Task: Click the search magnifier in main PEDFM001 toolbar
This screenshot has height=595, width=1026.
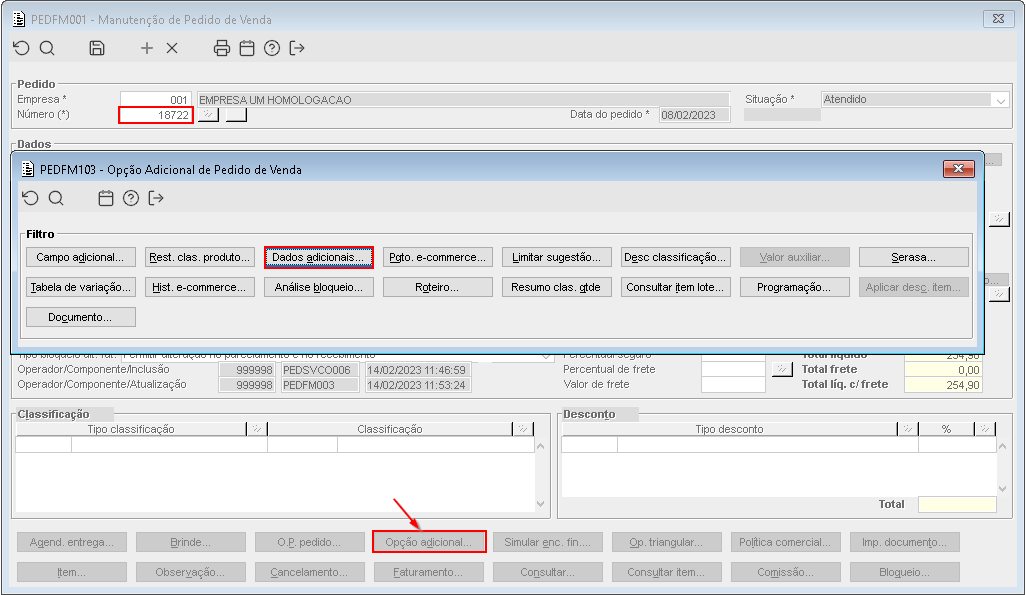Action: [x=47, y=48]
